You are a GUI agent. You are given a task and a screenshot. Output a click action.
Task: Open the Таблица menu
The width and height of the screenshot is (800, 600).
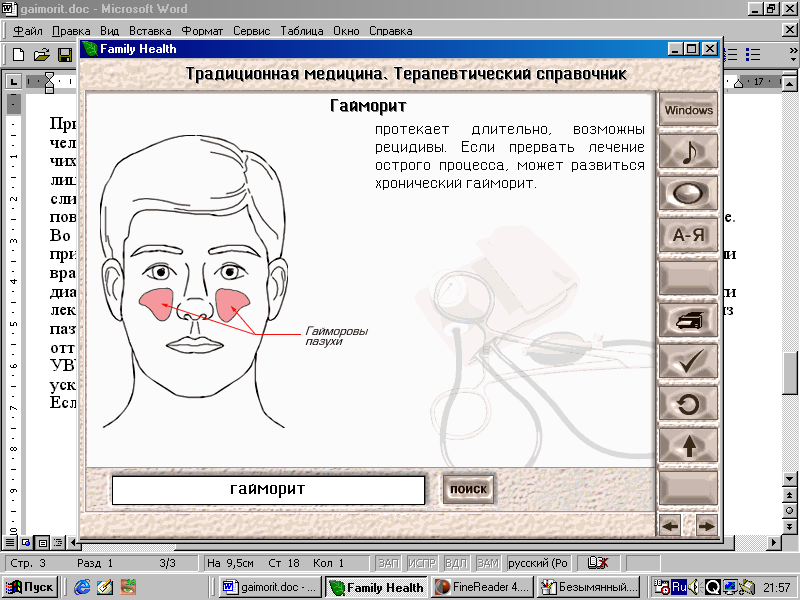click(301, 31)
